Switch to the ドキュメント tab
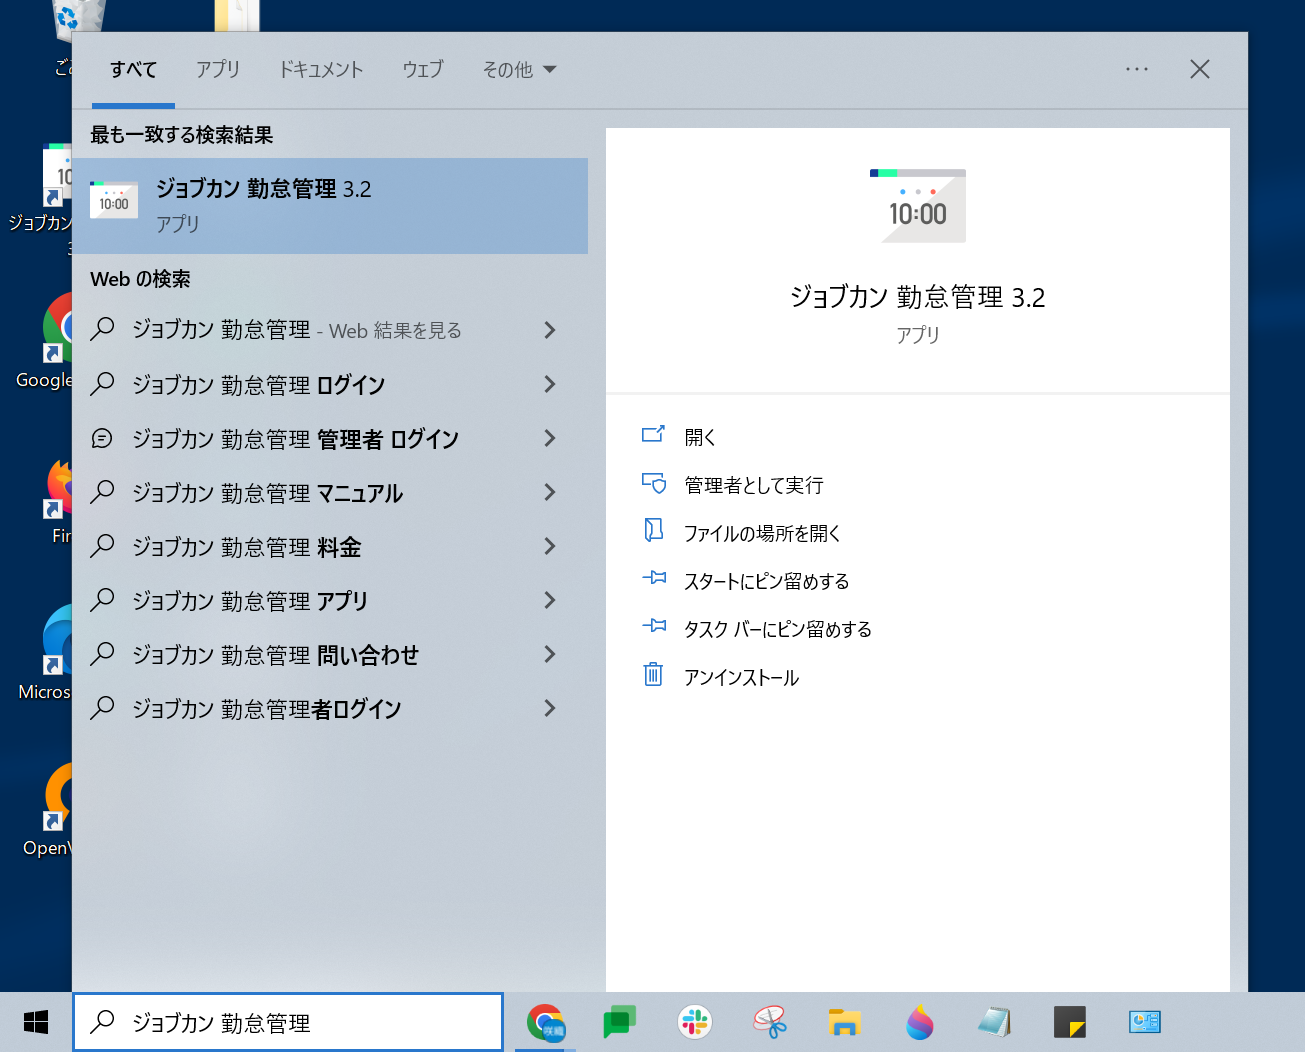Image resolution: width=1305 pixels, height=1052 pixels. [320, 69]
